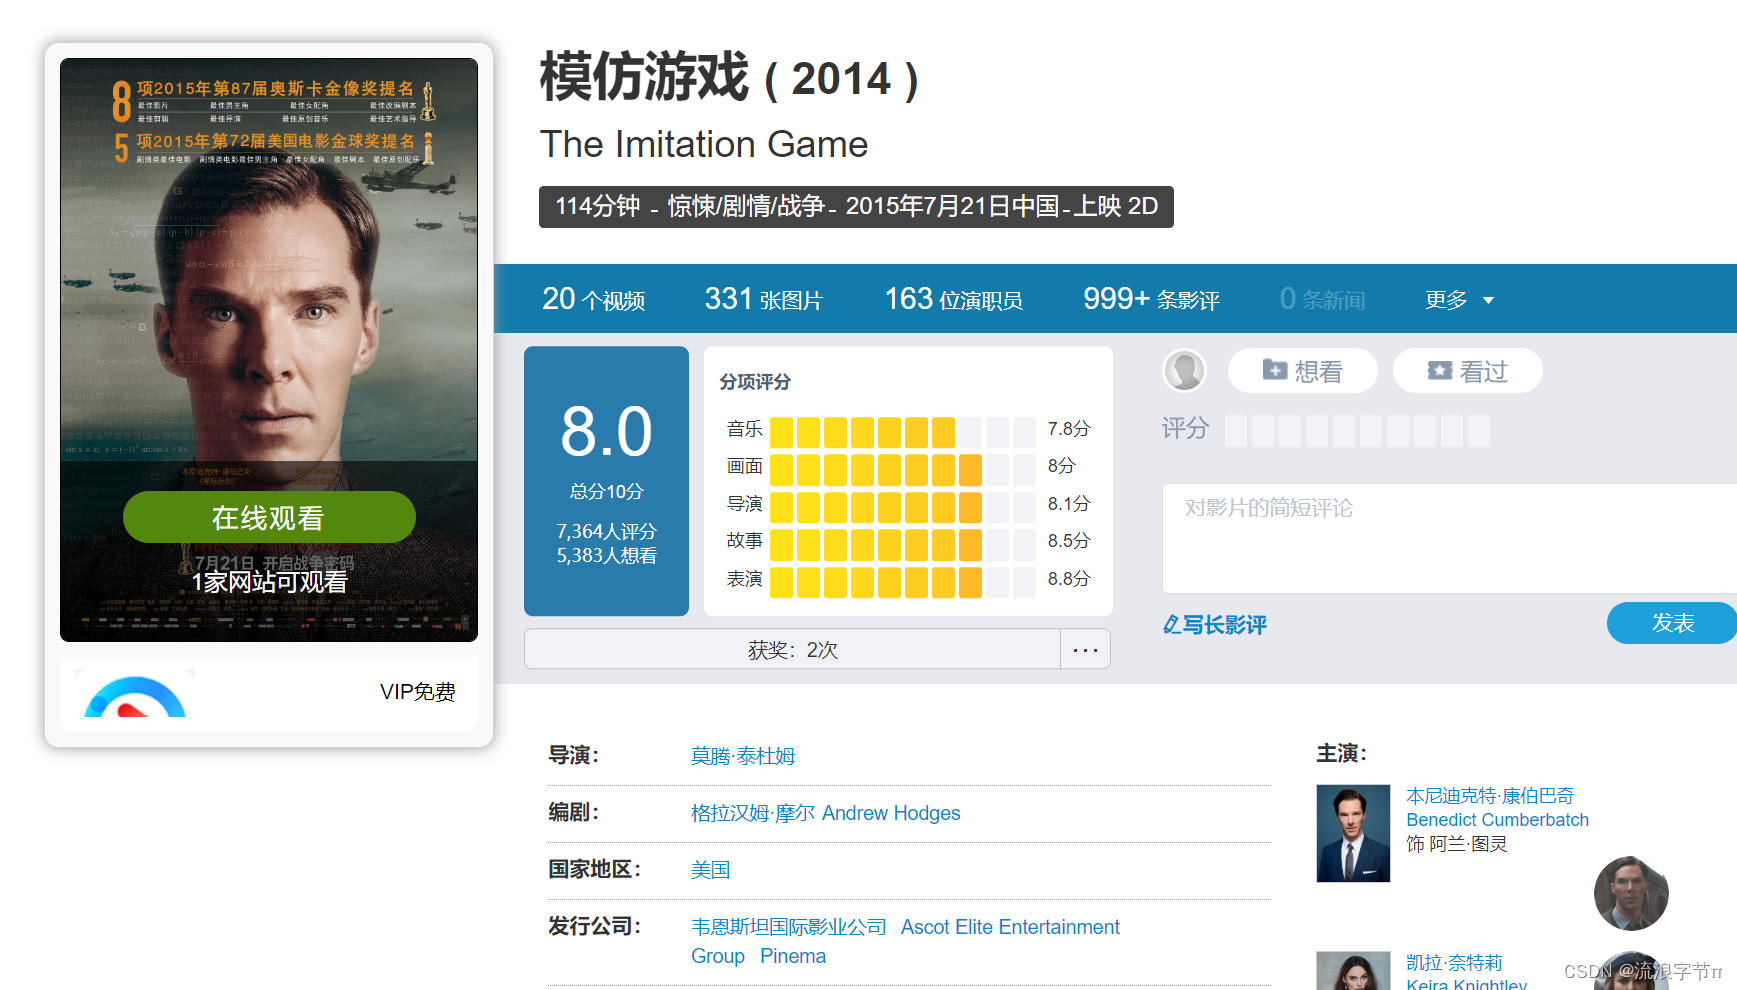
Task: Click the 获奖: 2次 bar
Action: pyautogui.click(x=792, y=649)
